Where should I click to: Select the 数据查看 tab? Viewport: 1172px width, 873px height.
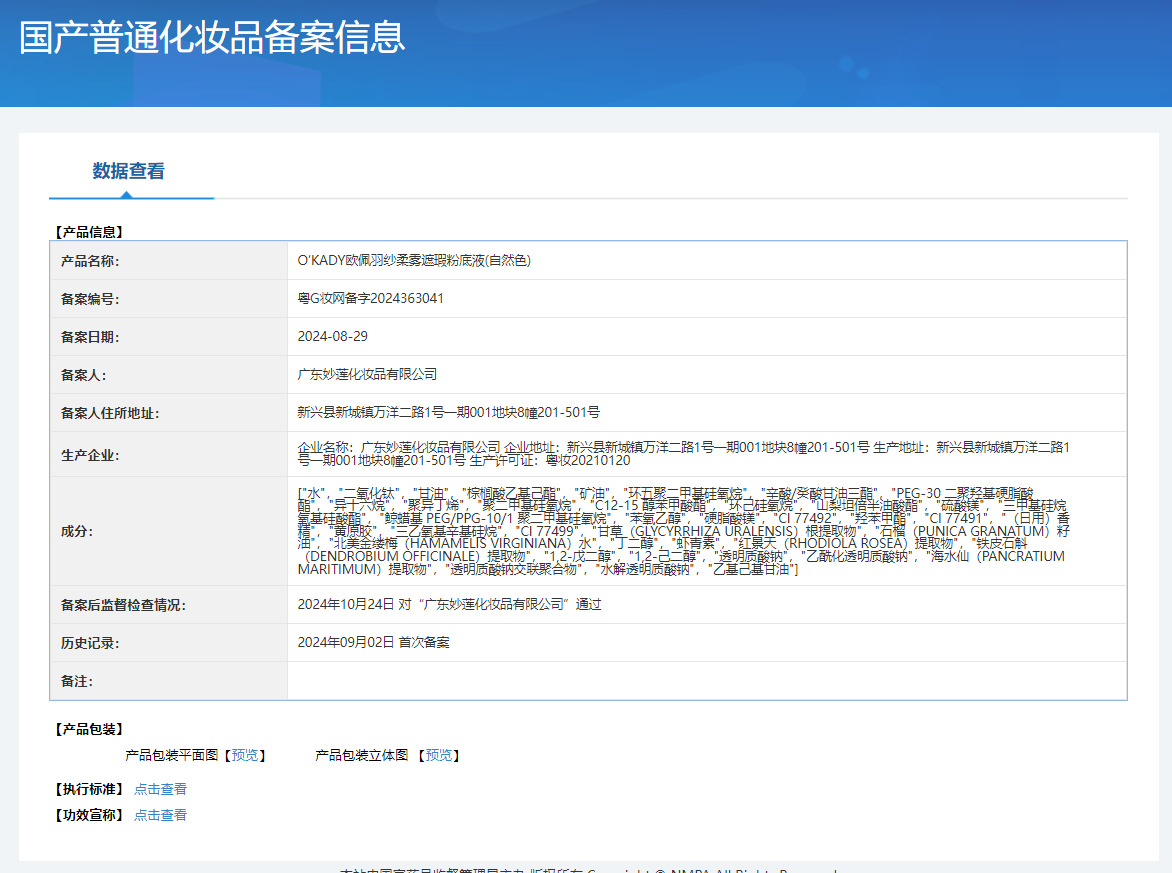click(129, 171)
